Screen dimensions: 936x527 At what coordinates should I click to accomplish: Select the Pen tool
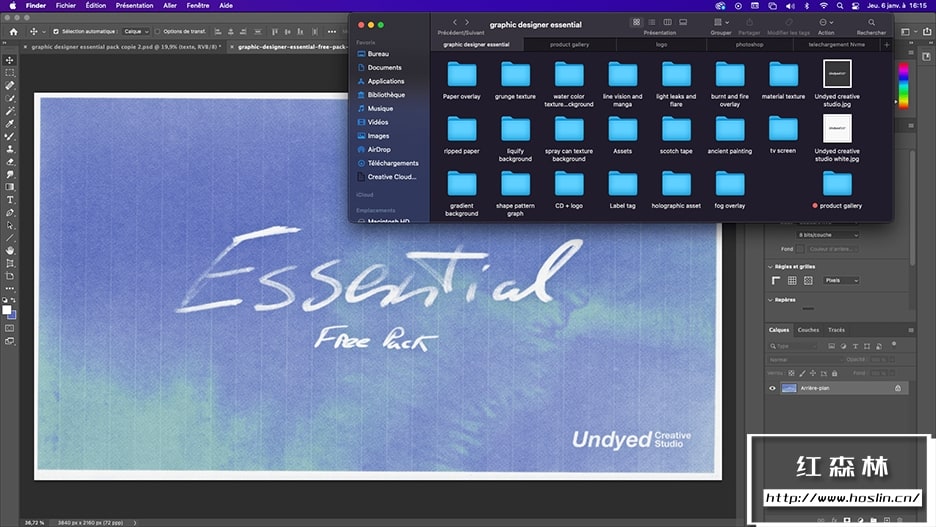click(x=10, y=212)
